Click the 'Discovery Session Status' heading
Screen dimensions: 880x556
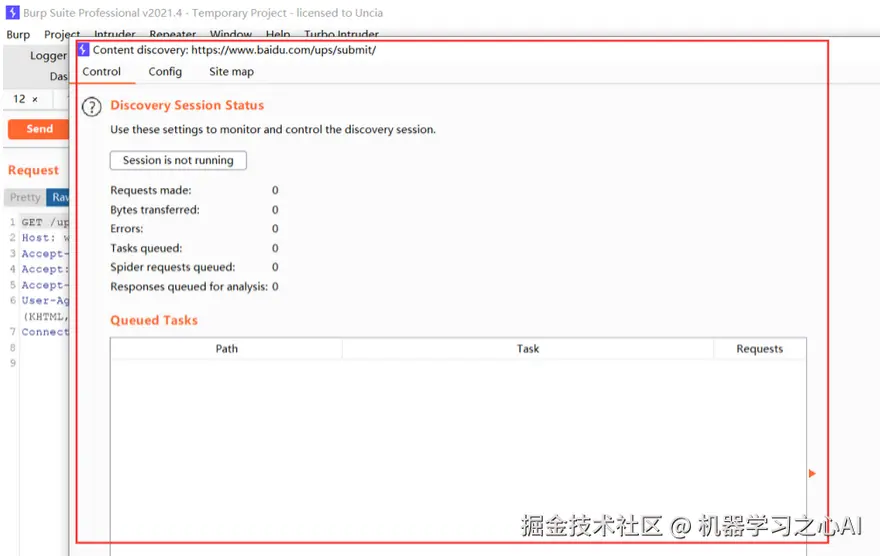coord(187,105)
